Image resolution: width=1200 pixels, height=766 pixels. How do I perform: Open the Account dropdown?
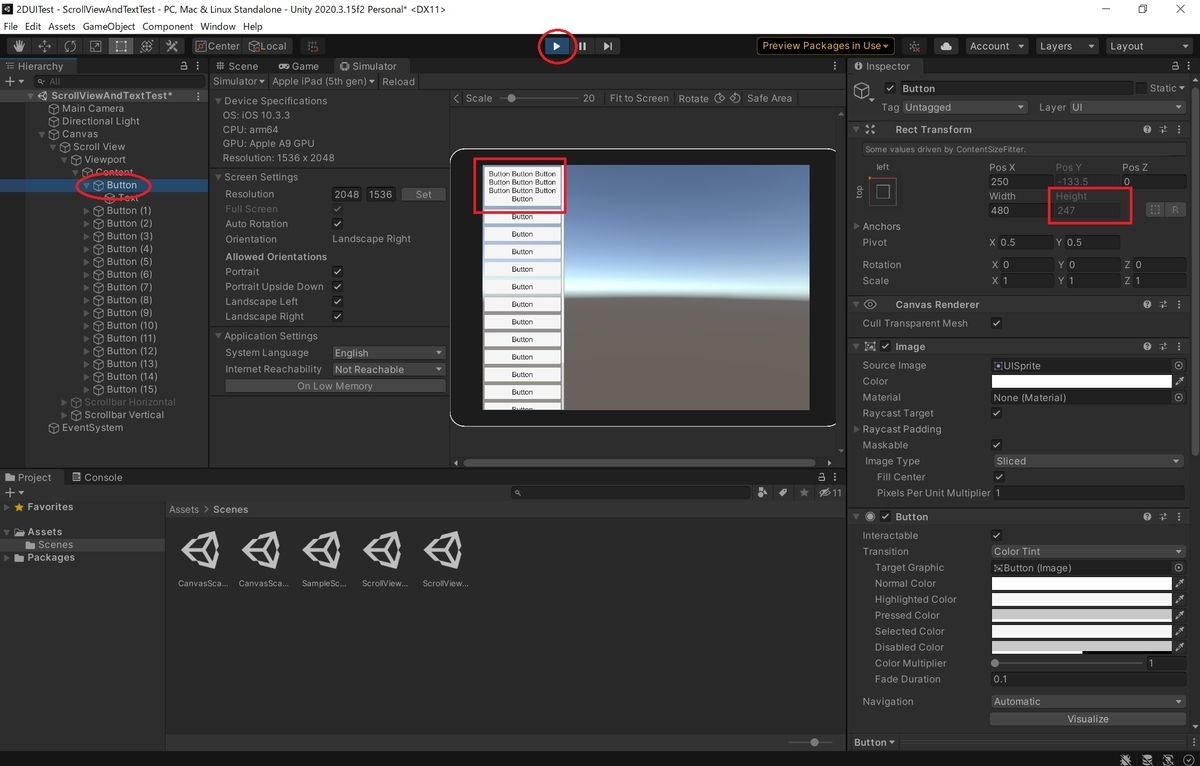996,46
